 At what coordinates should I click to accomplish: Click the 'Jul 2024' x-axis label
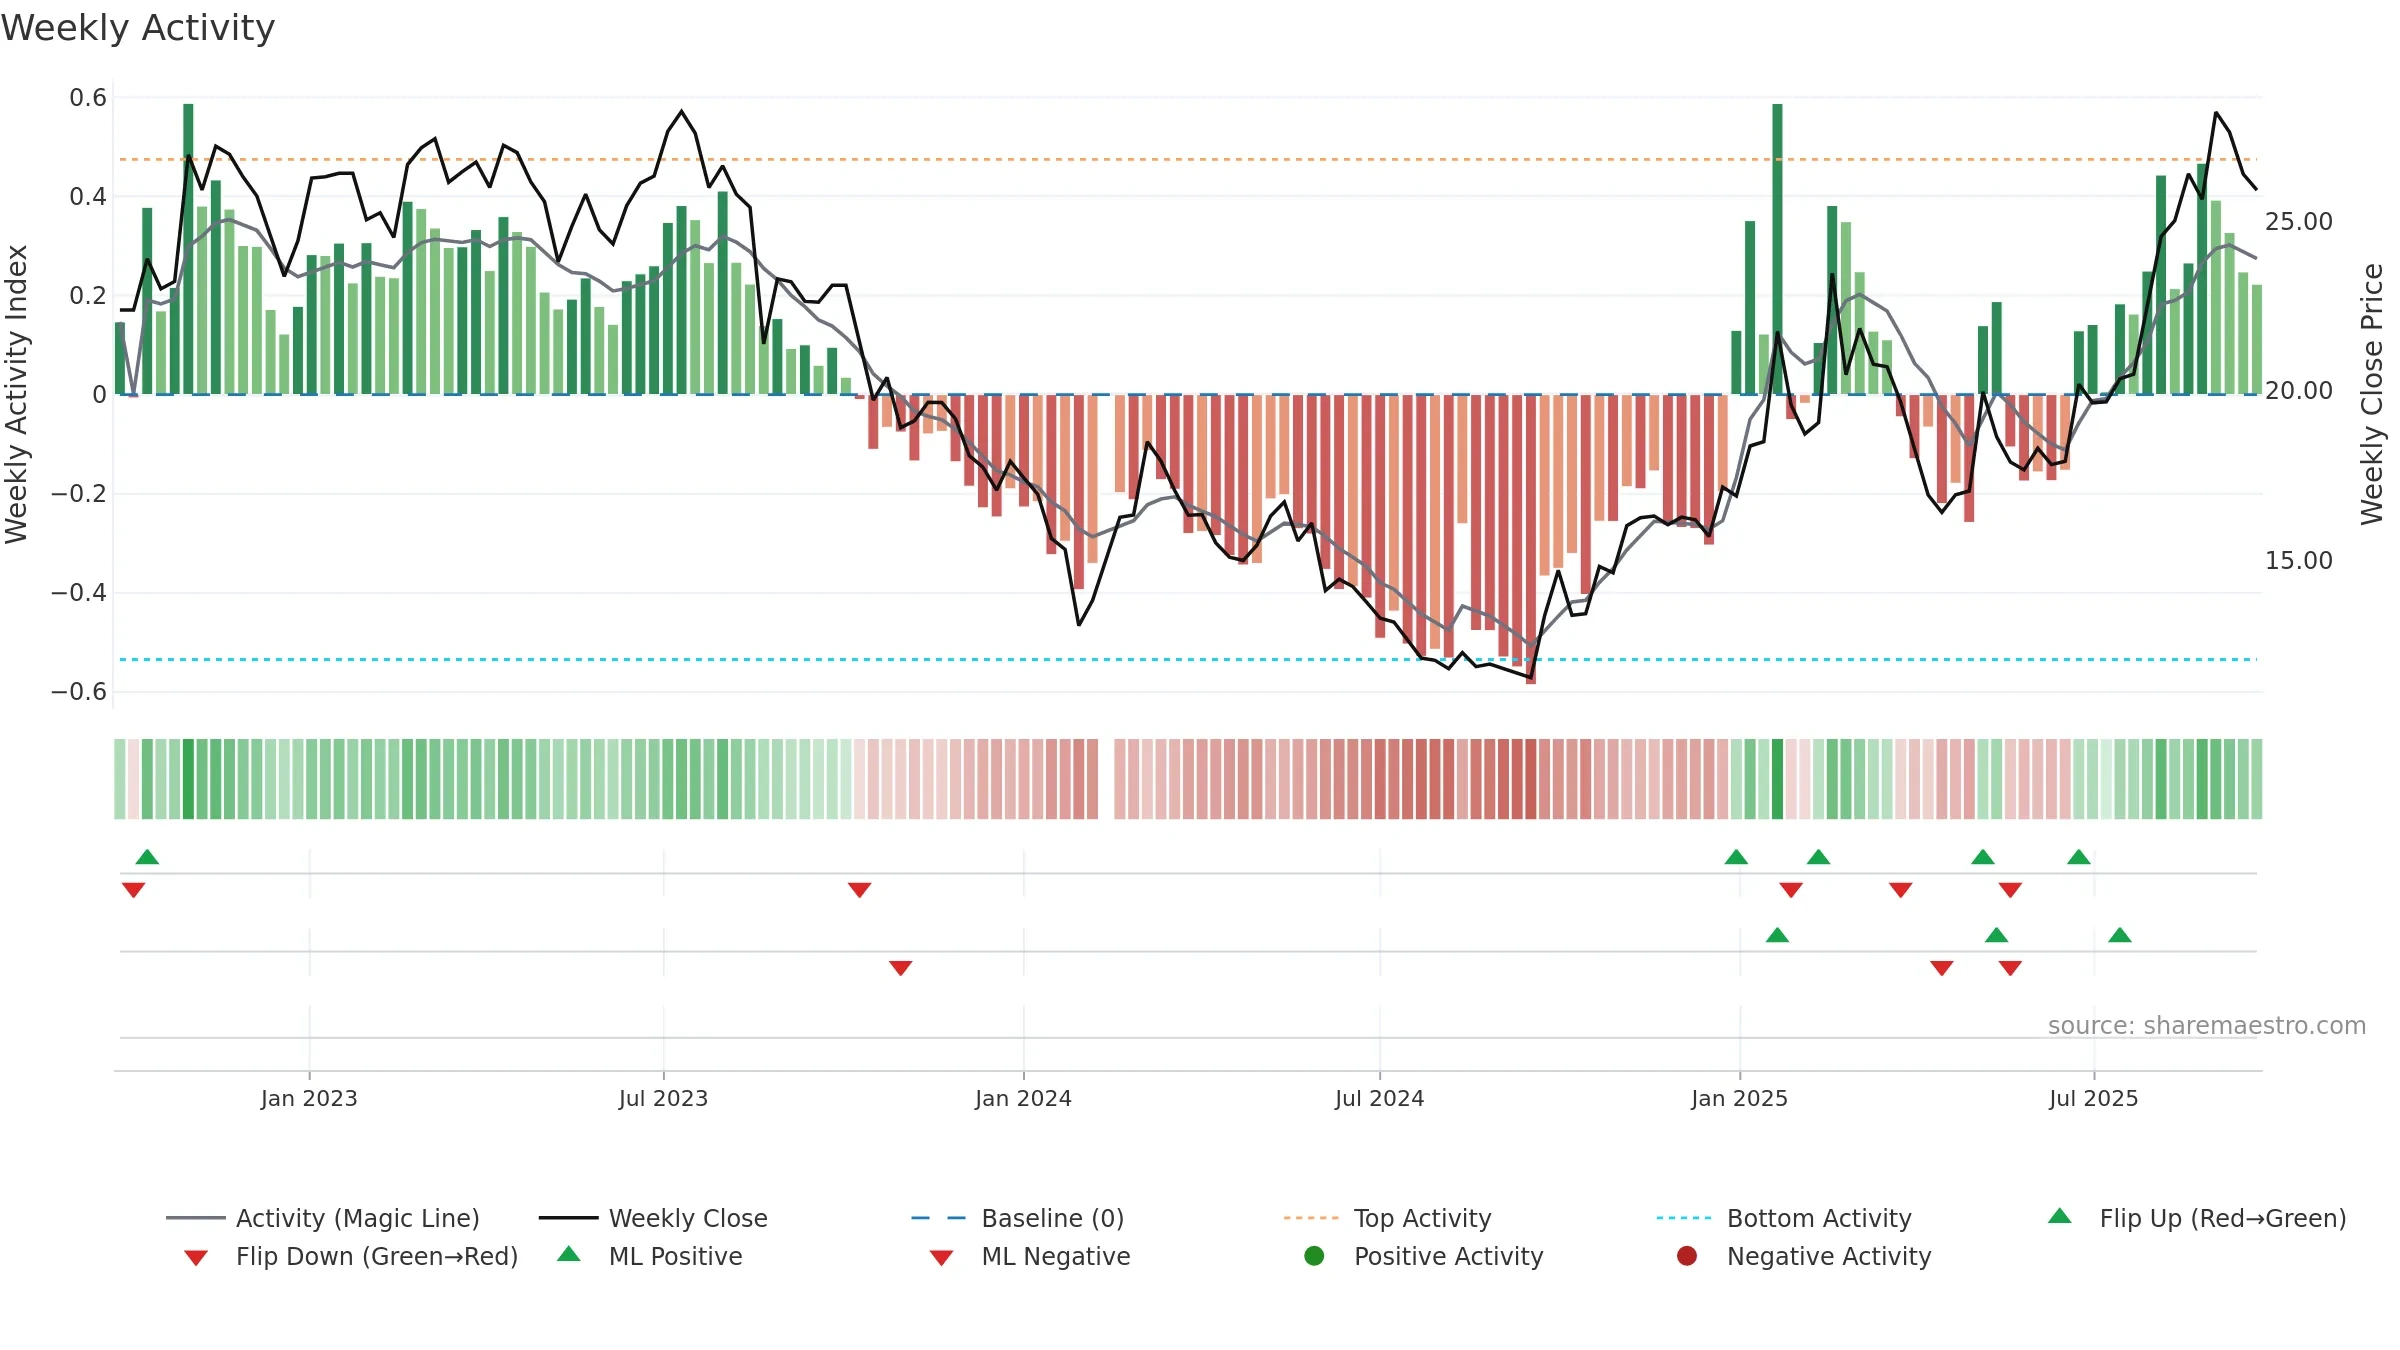1379,1098
